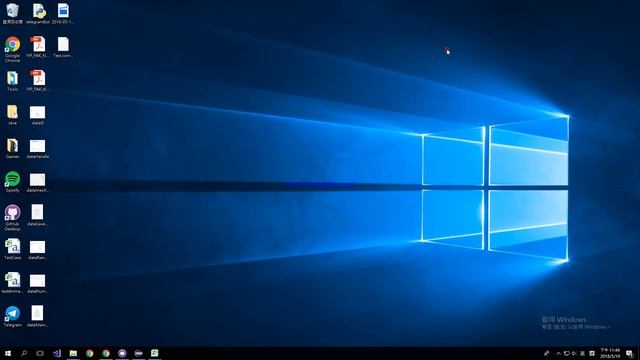Open the taskbar clock and date

coord(610,353)
